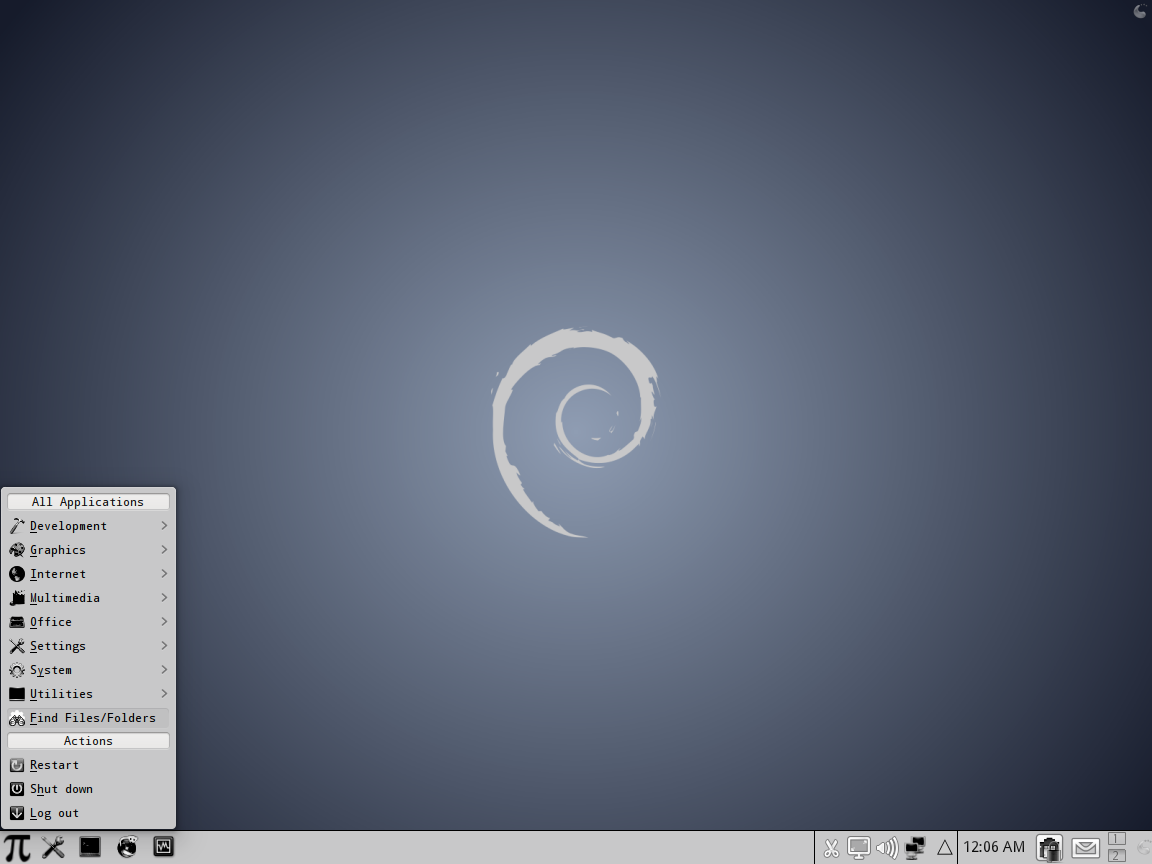This screenshot has height=864, width=1152.
Task: Click the 12:06 AM clock
Action: [994, 847]
